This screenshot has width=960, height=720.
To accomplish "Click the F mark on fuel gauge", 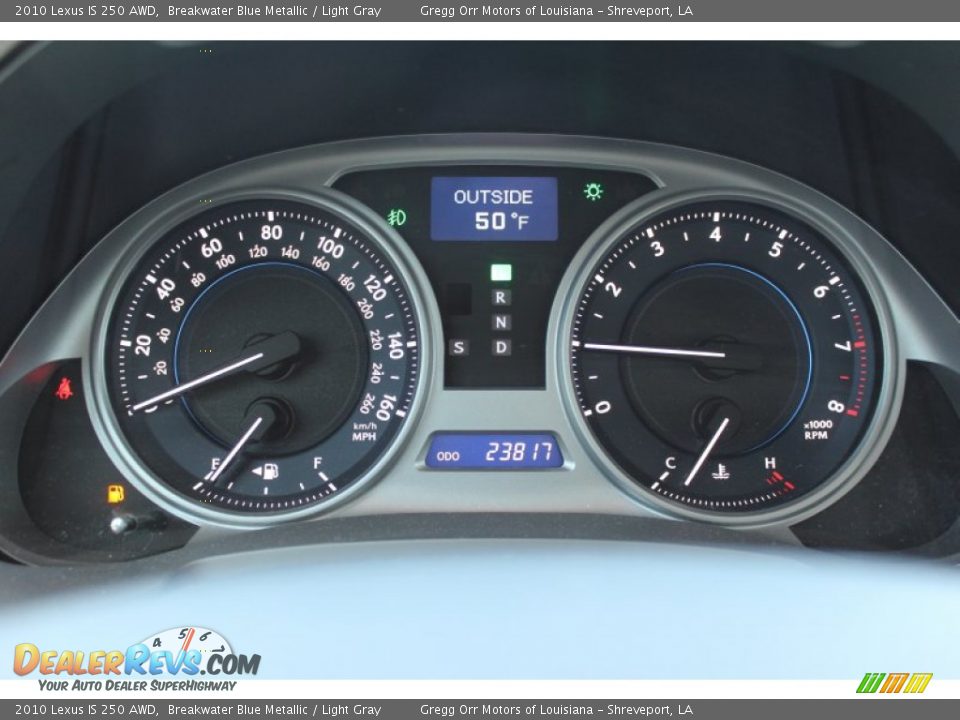I will coord(317,463).
